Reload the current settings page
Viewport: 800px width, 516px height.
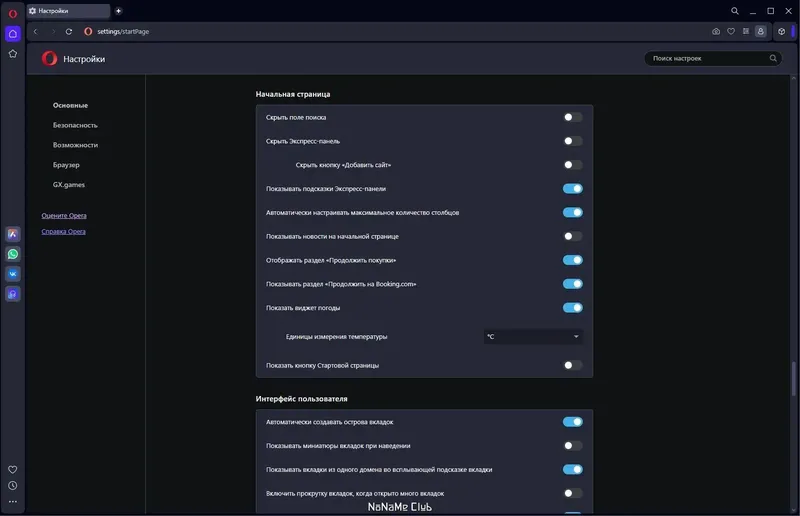tap(69, 31)
